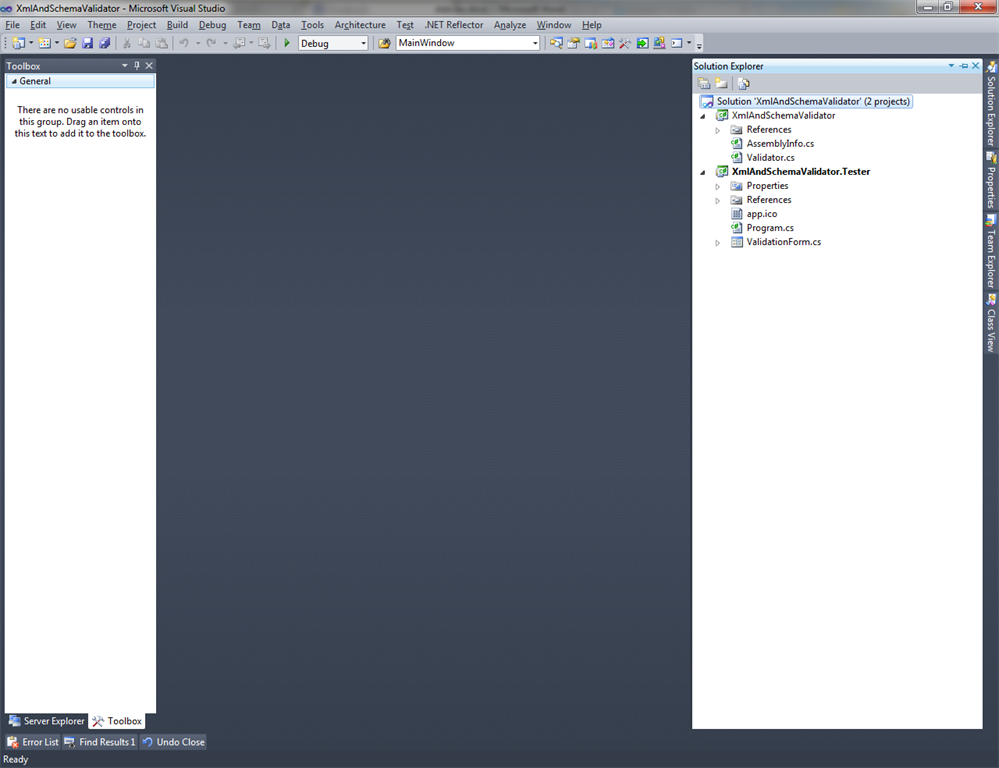Click the Find in Files icon

[384, 43]
